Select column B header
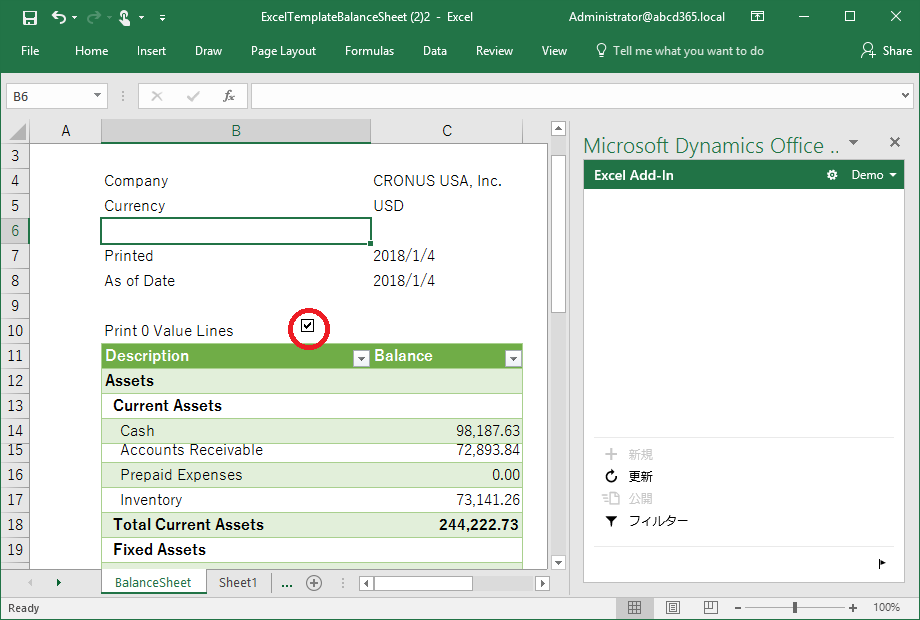The image size is (920, 620). point(236,131)
